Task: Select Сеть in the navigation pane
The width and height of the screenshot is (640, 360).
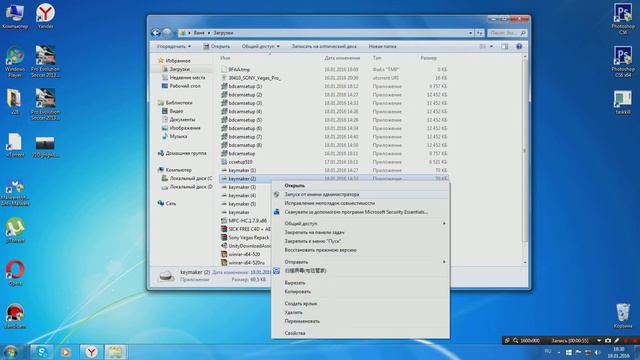Action: click(x=170, y=203)
